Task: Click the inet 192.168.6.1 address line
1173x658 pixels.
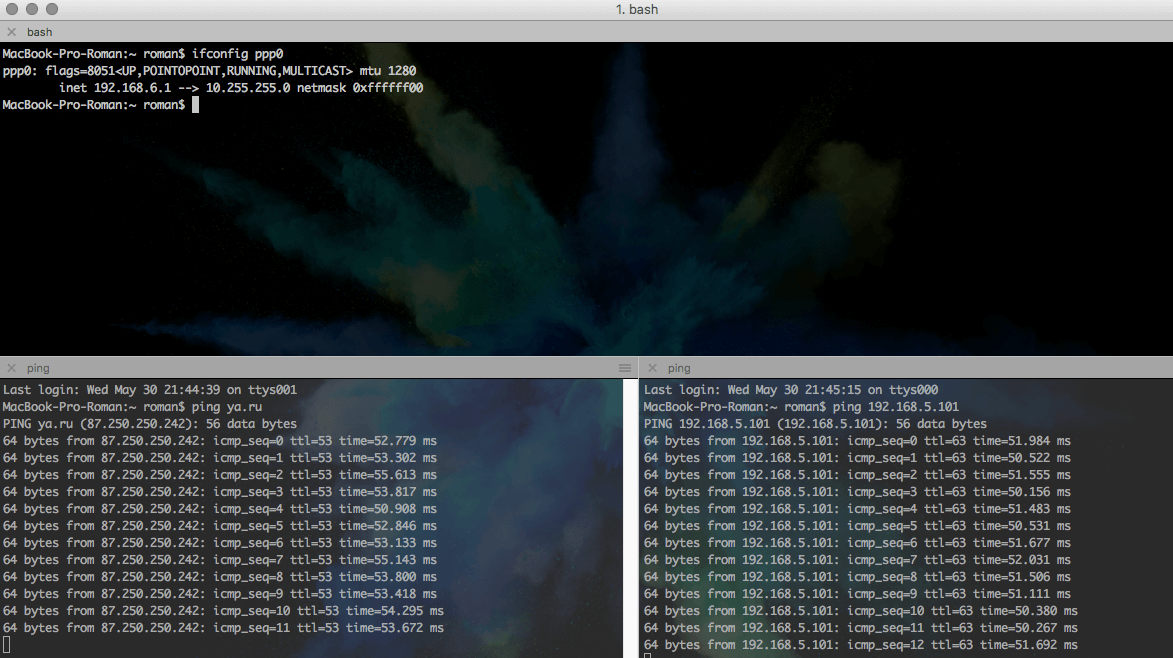Action: [240, 88]
